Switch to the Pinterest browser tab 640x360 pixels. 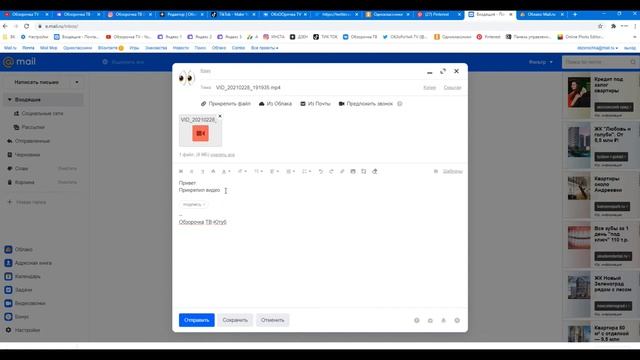[x=439, y=14]
